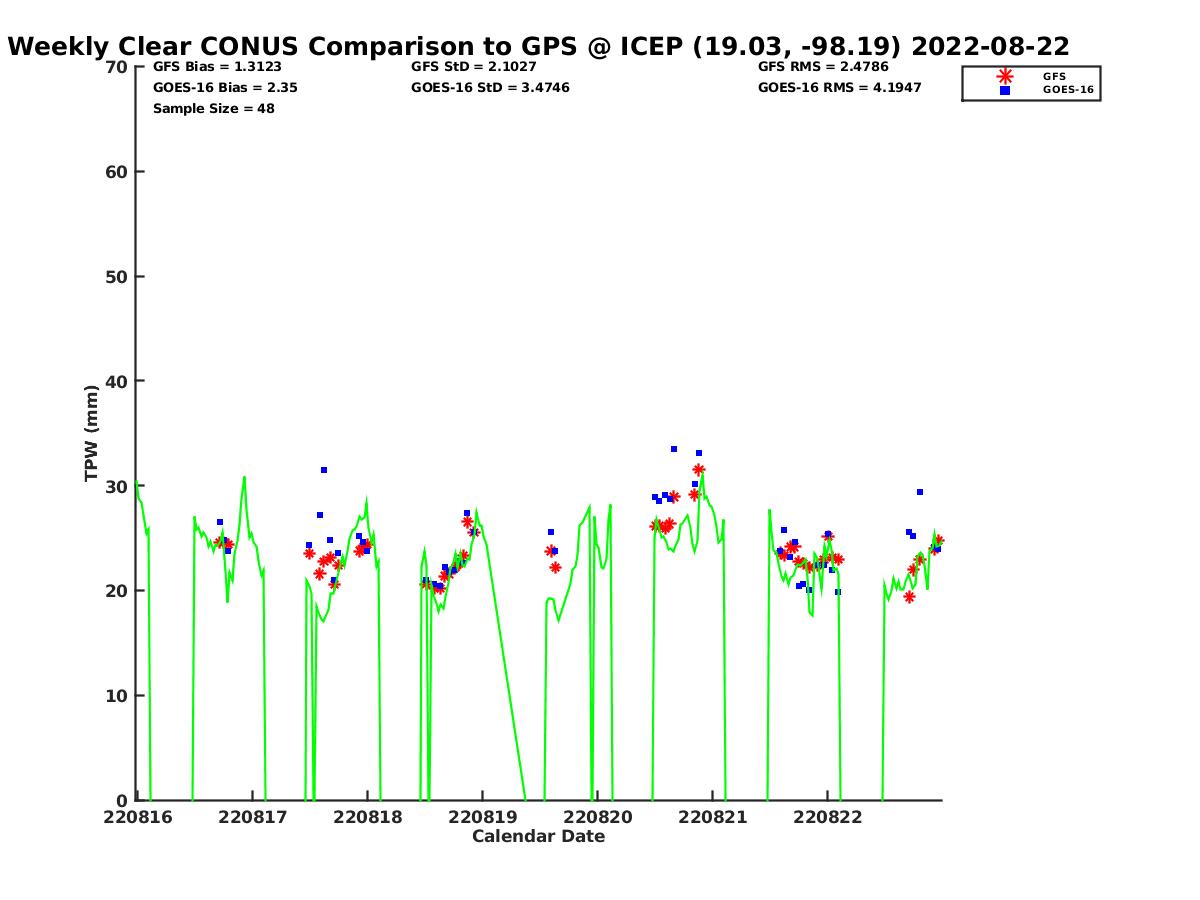Click the GFS Bias = 1.3123 annotation
This screenshot has width=1200, height=900.
pos(217,67)
